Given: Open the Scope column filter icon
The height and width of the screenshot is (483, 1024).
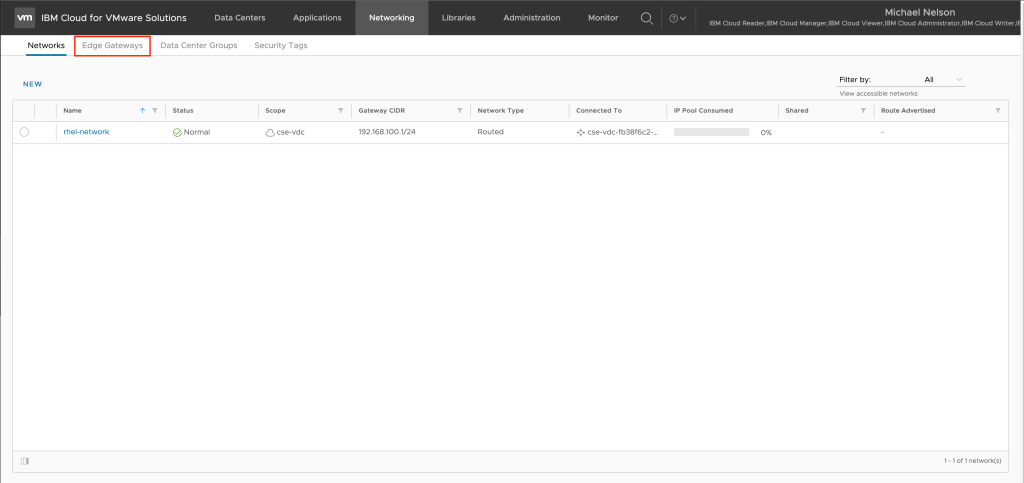Looking at the screenshot, I should pyautogui.click(x=340, y=110).
